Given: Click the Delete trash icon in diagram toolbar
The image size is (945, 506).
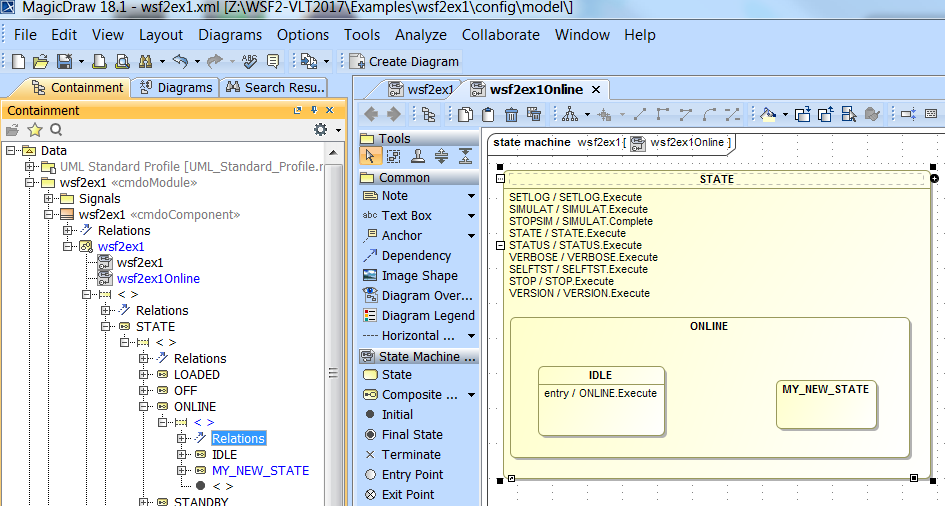Looking at the screenshot, I should [511, 114].
